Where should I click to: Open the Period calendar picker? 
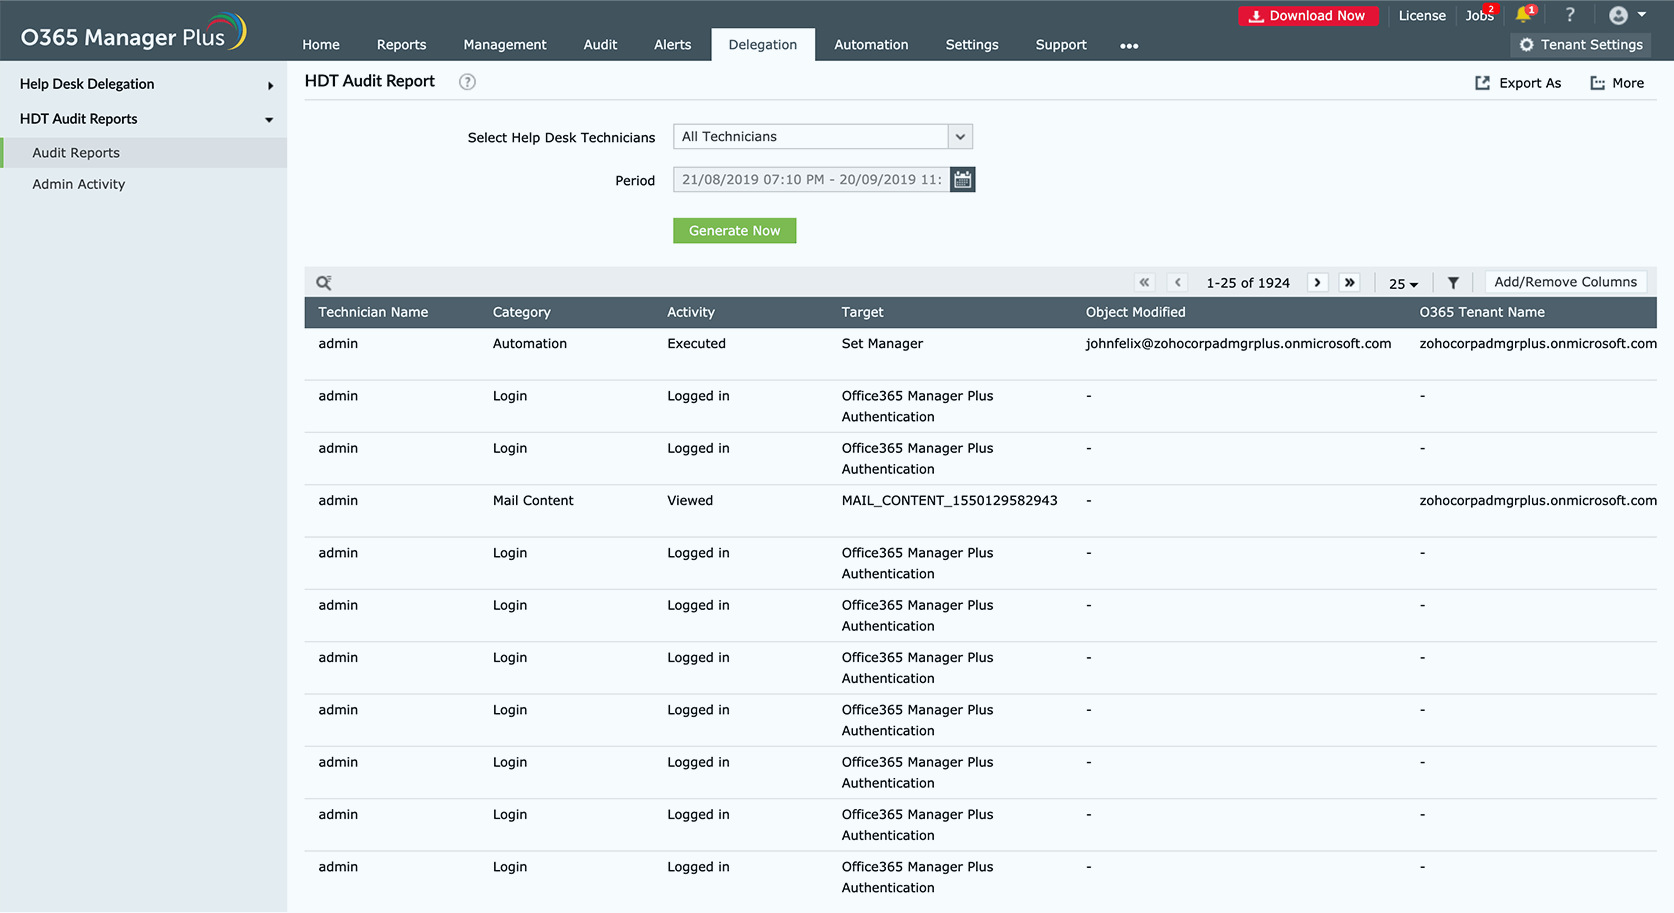[x=962, y=180]
